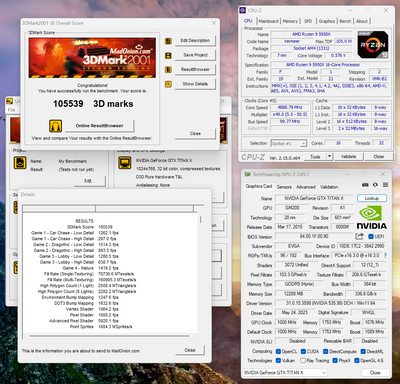Expand the CPU-Z Tools dropdown arrow

pos(329,156)
